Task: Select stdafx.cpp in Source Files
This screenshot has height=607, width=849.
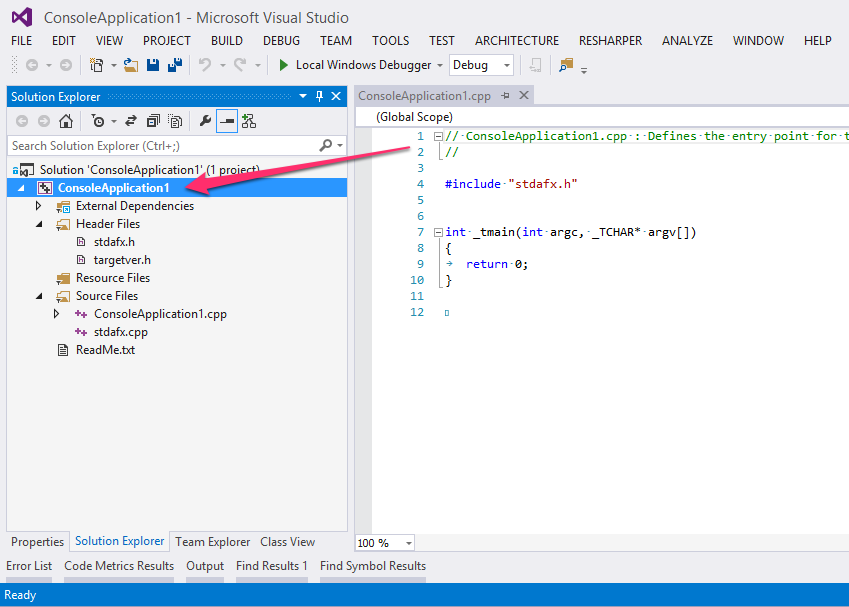Action: click(x=120, y=332)
